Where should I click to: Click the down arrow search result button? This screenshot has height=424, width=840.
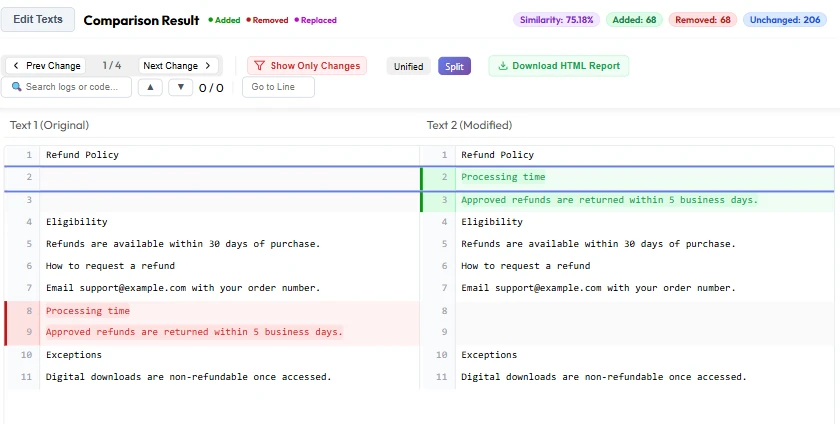pyautogui.click(x=181, y=87)
